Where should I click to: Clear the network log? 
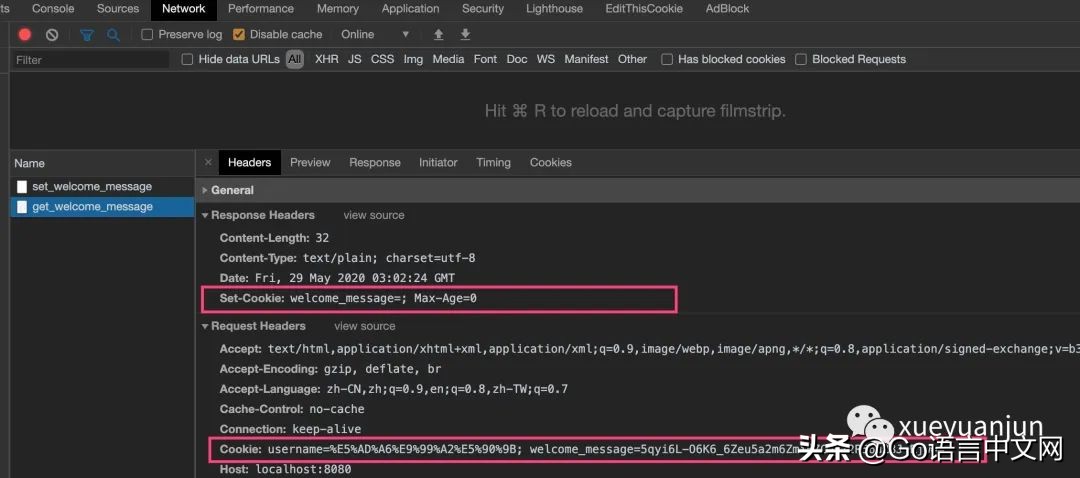[52, 34]
